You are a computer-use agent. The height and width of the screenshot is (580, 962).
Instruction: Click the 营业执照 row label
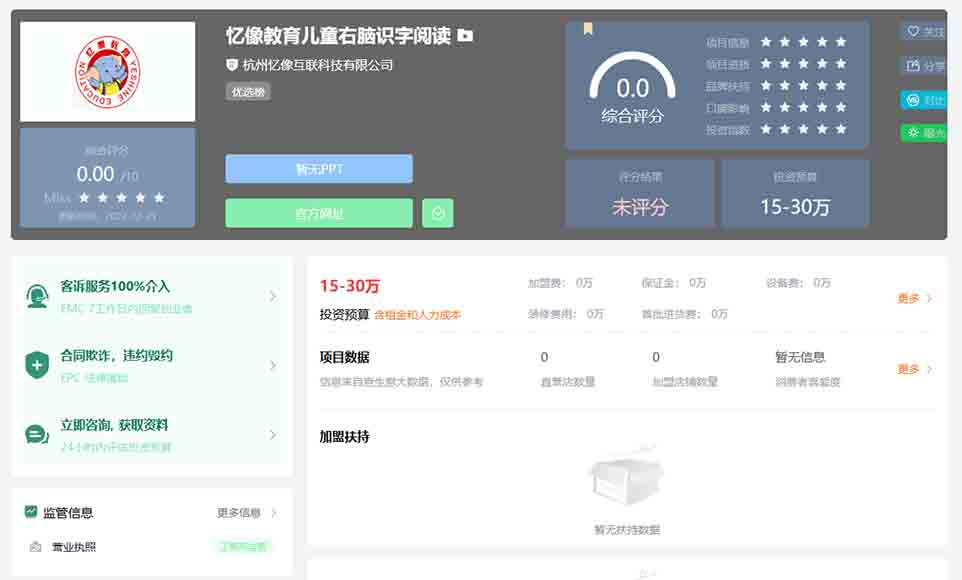74,547
